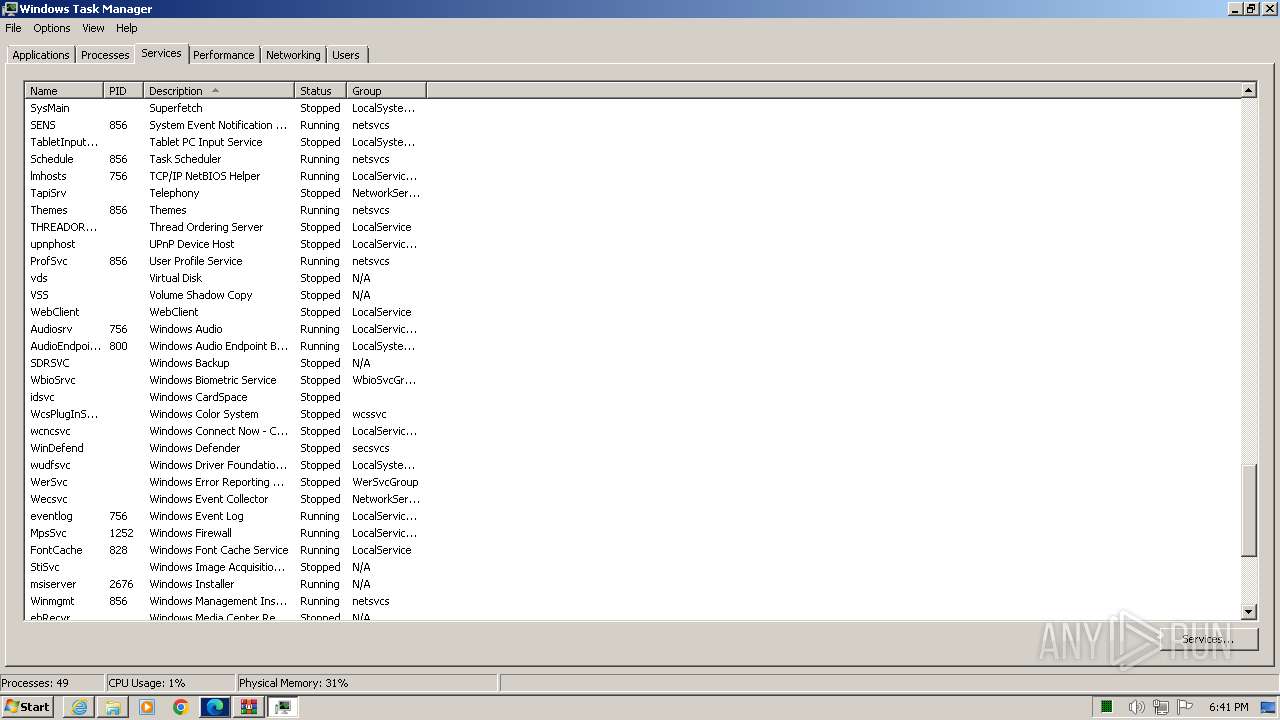The width and height of the screenshot is (1280, 720).
Task: Sort services by Name column header
Action: pyautogui.click(x=64, y=91)
